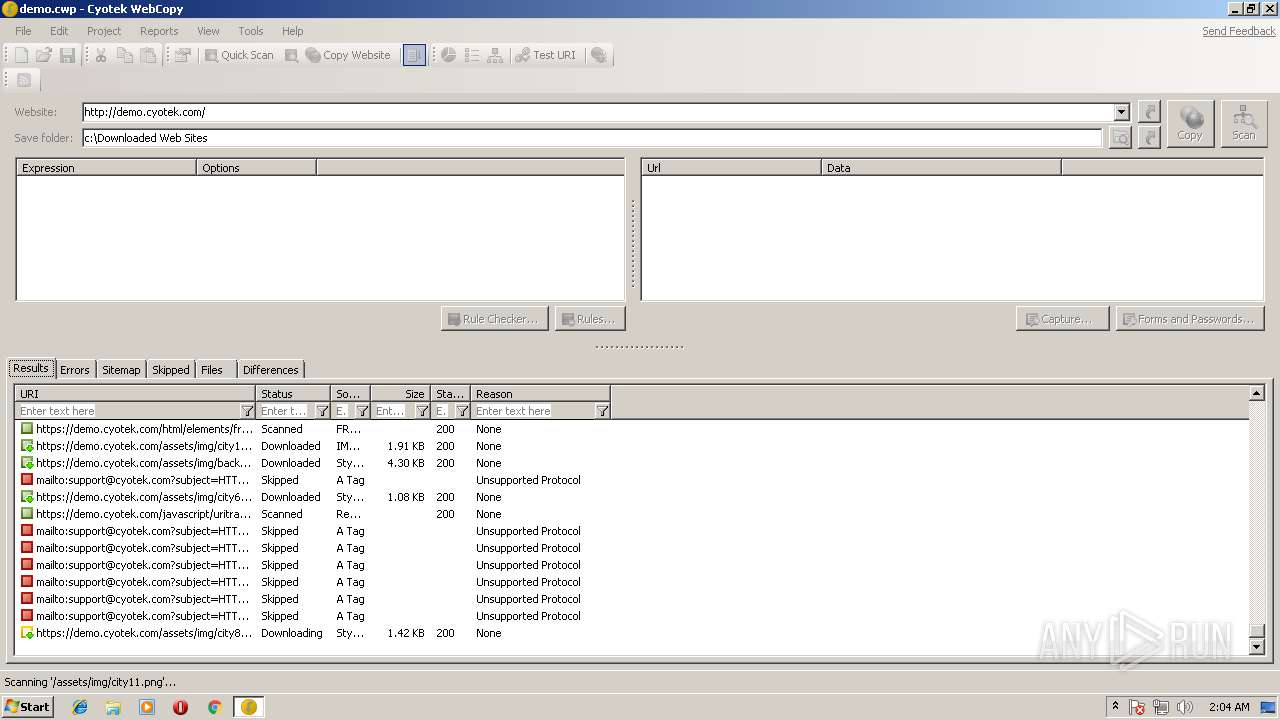Open the Help menu
This screenshot has height=720, width=1280.
(x=292, y=31)
